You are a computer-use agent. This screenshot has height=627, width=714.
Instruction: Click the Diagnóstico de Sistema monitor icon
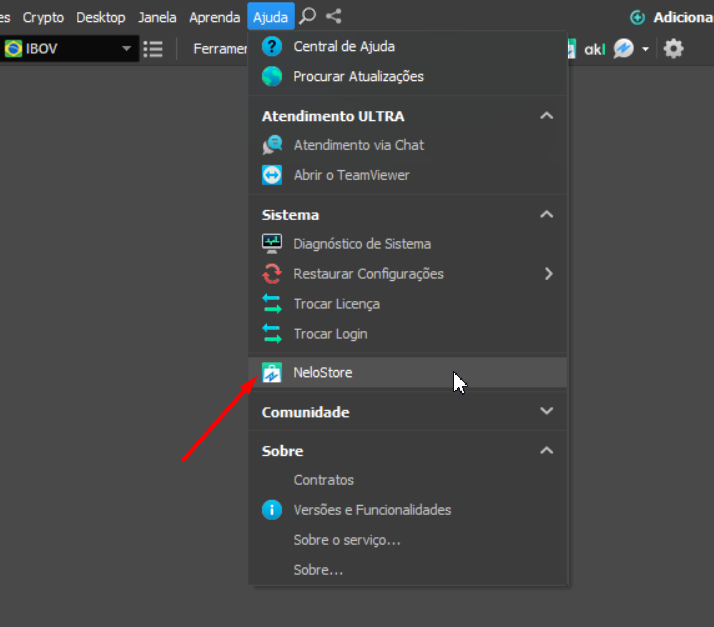[272, 244]
